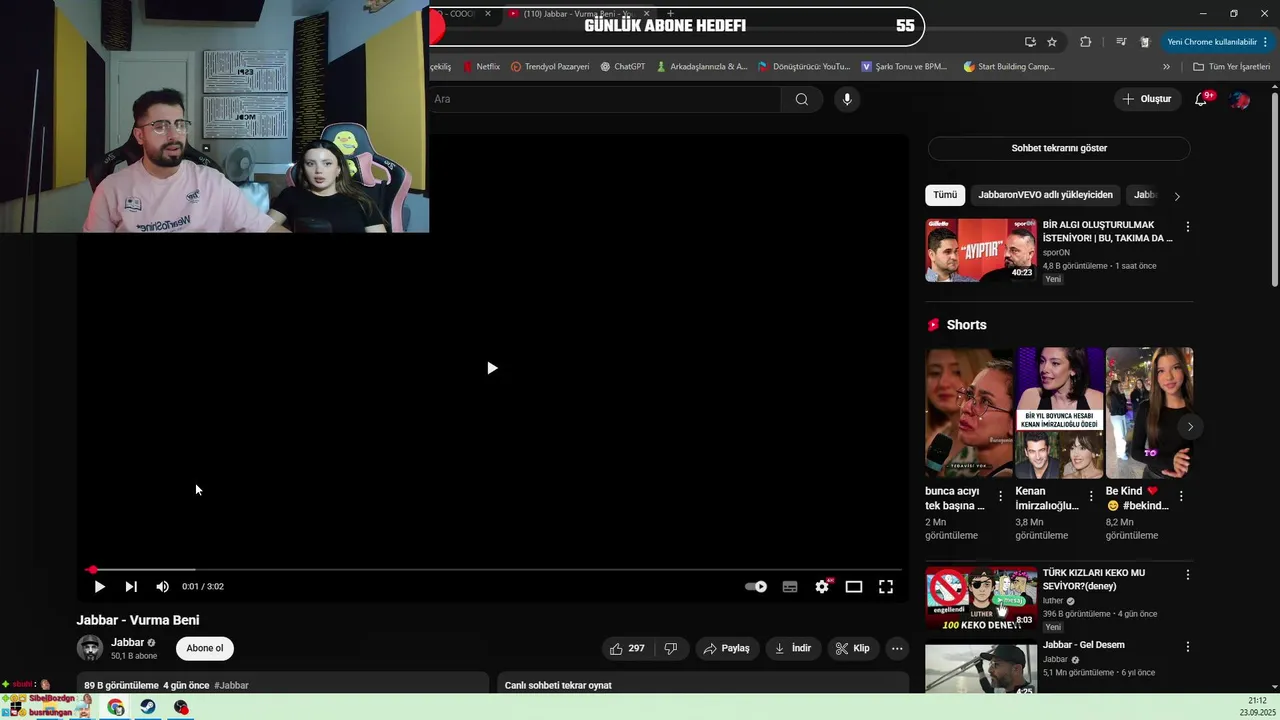Play the video with the bottom-left play button
Image resolution: width=1280 pixels, height=720 pixels.
click(99, 587)
